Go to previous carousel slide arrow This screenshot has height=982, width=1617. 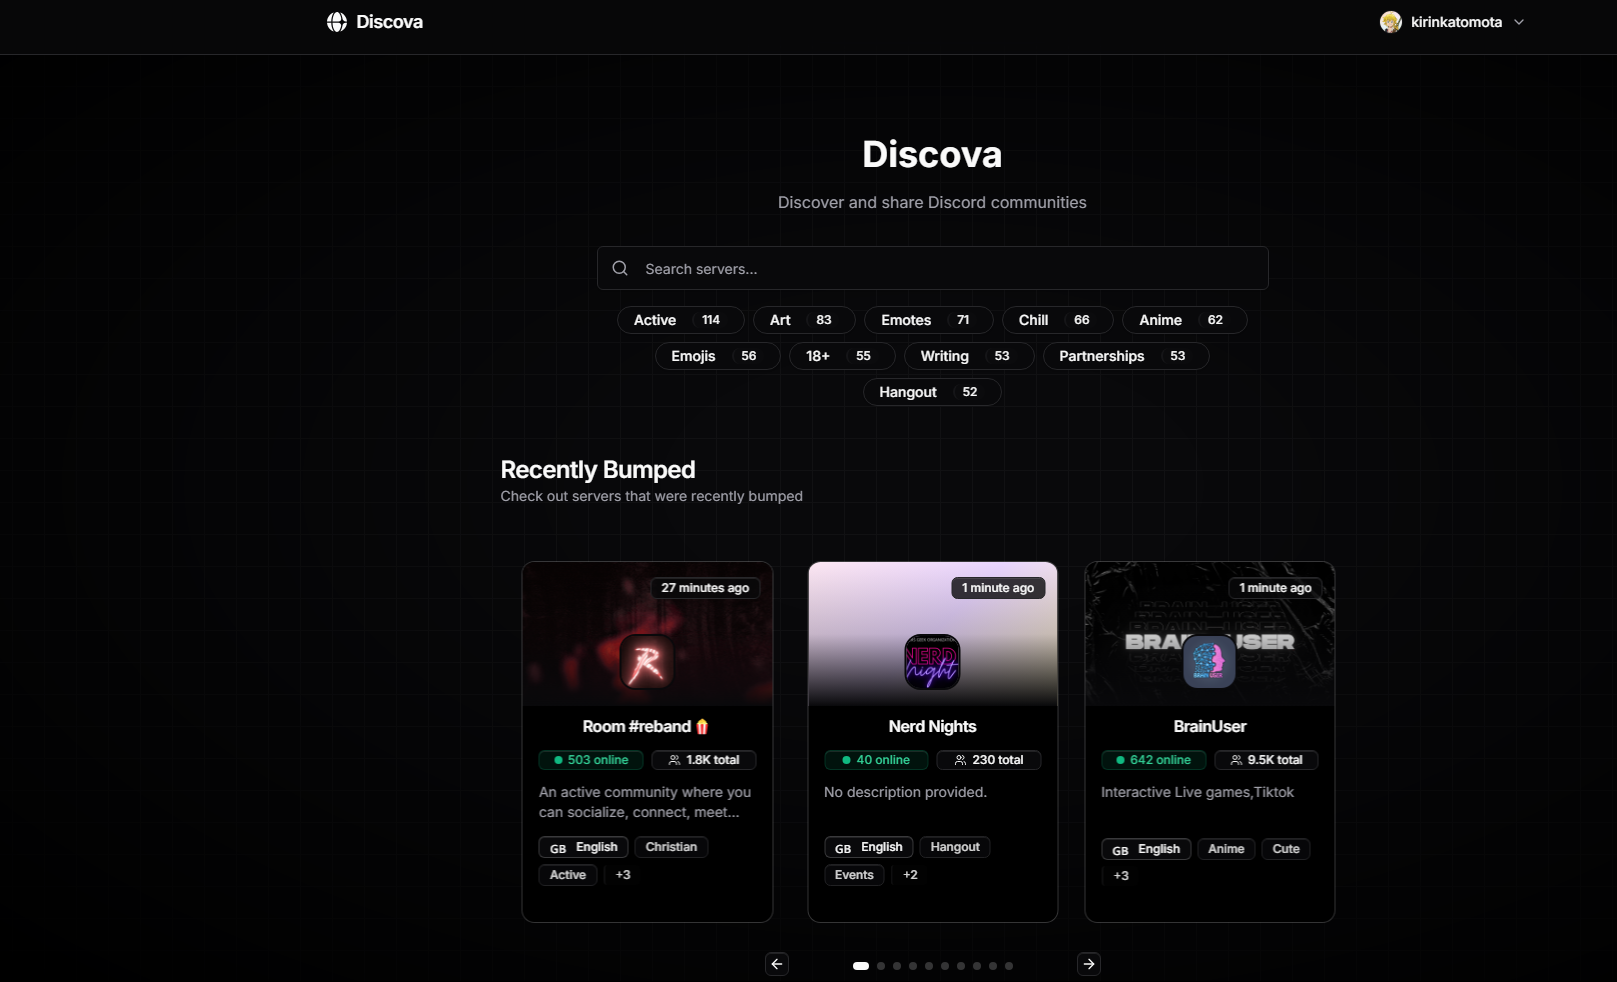pyautogui.click(x=777, y=964)
